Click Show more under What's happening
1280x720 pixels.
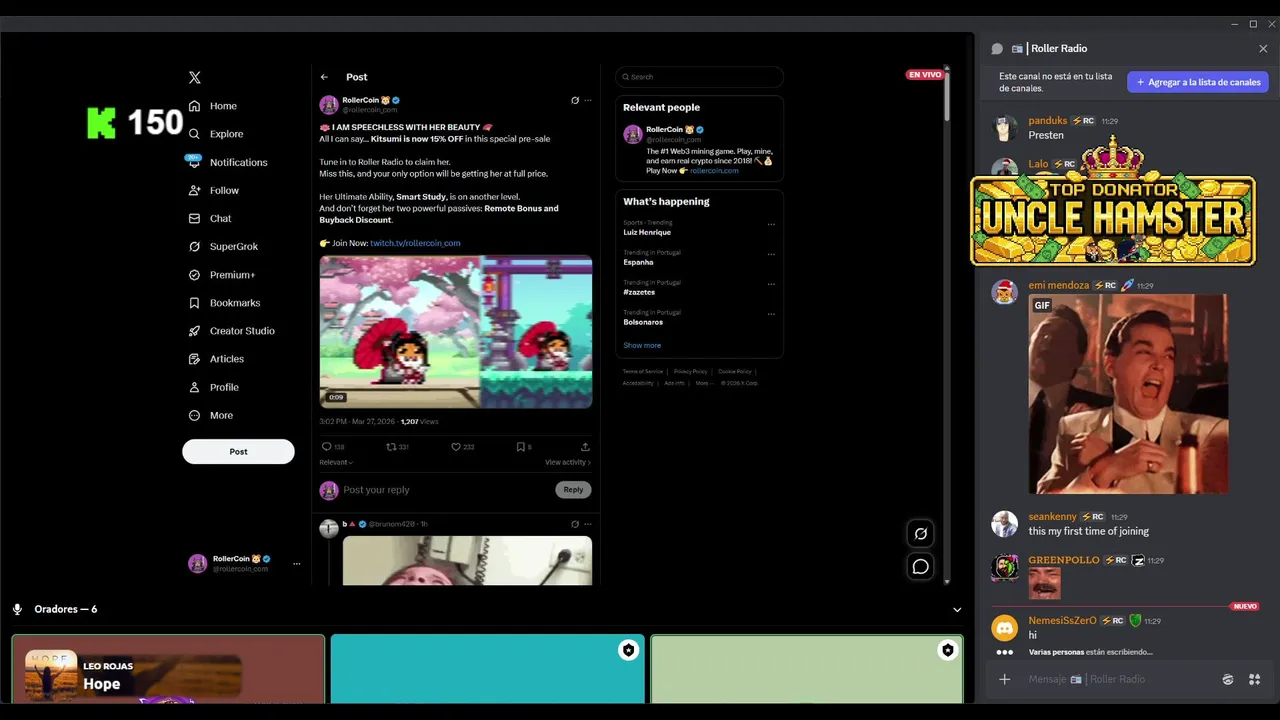click(642, 346)
